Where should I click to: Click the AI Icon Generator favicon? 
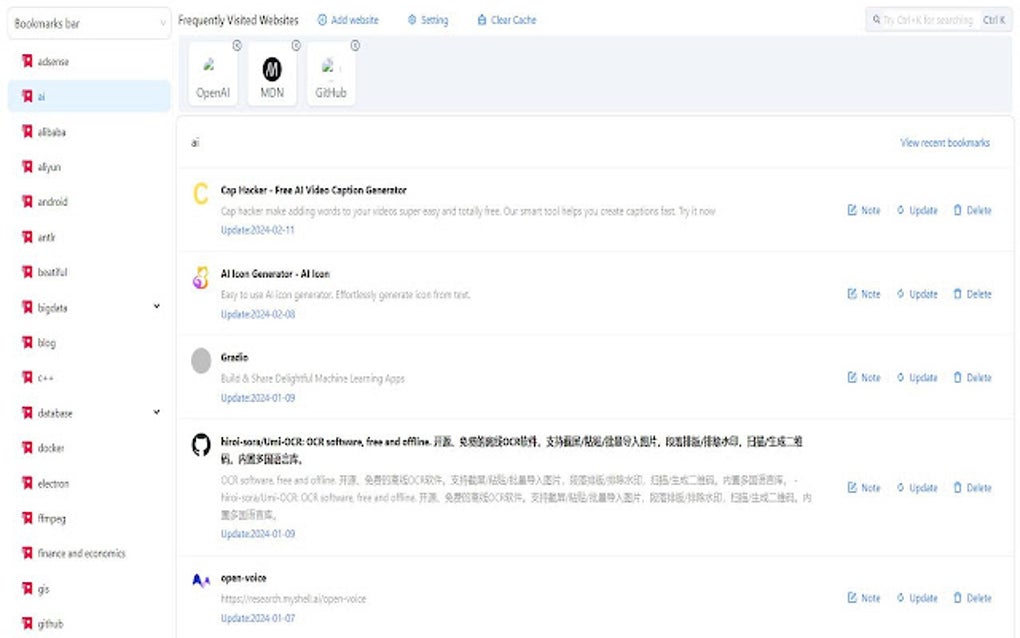coord(201,277)
